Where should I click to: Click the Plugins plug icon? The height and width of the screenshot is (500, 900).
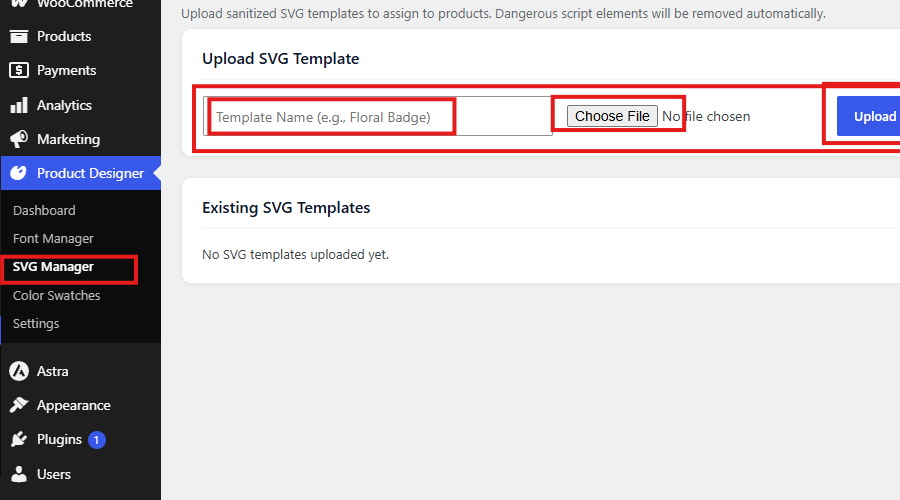pos(19,439)
